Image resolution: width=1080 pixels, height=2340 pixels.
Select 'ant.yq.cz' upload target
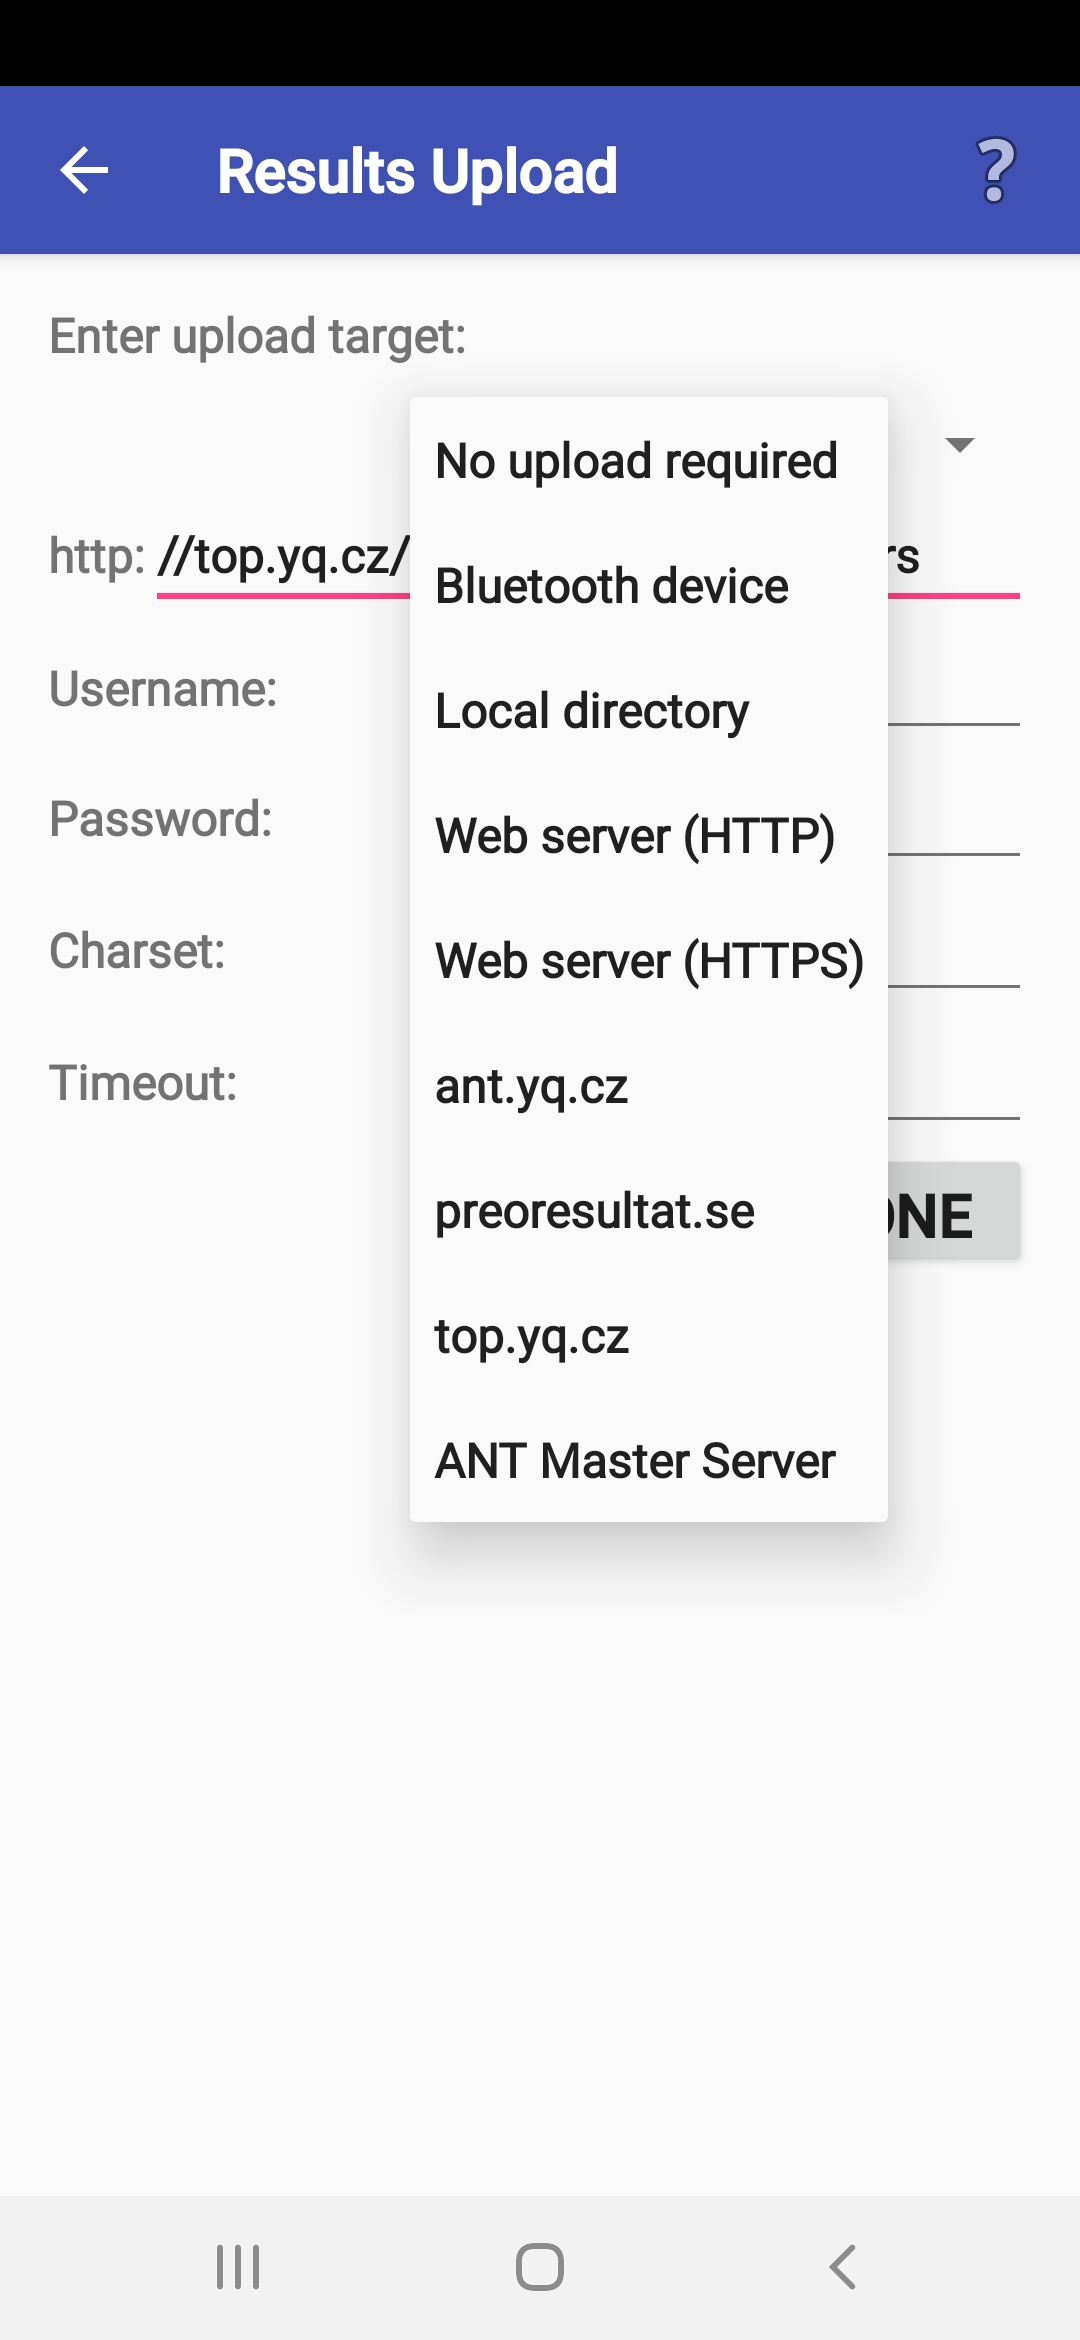649,1086
